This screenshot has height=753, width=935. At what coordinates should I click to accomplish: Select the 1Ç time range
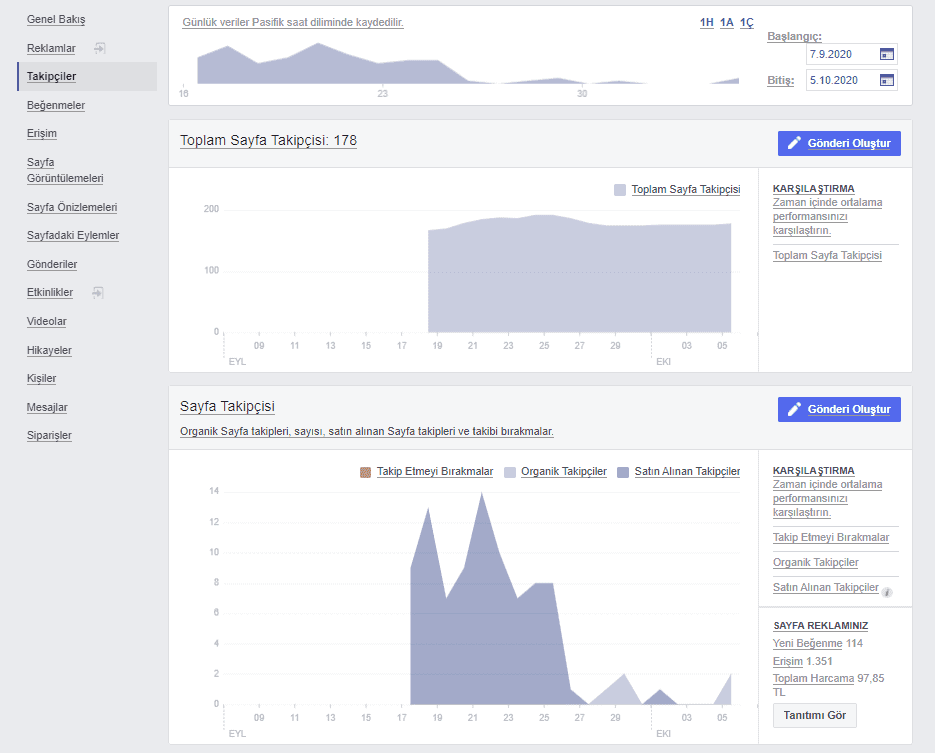point(747,22)
